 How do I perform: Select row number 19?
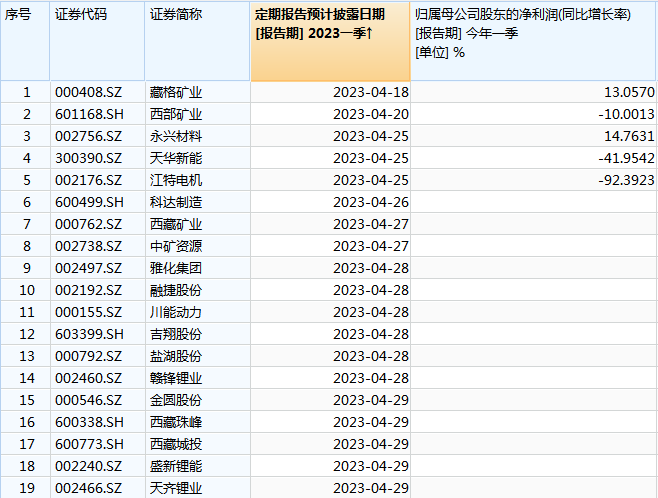[27, 488]
